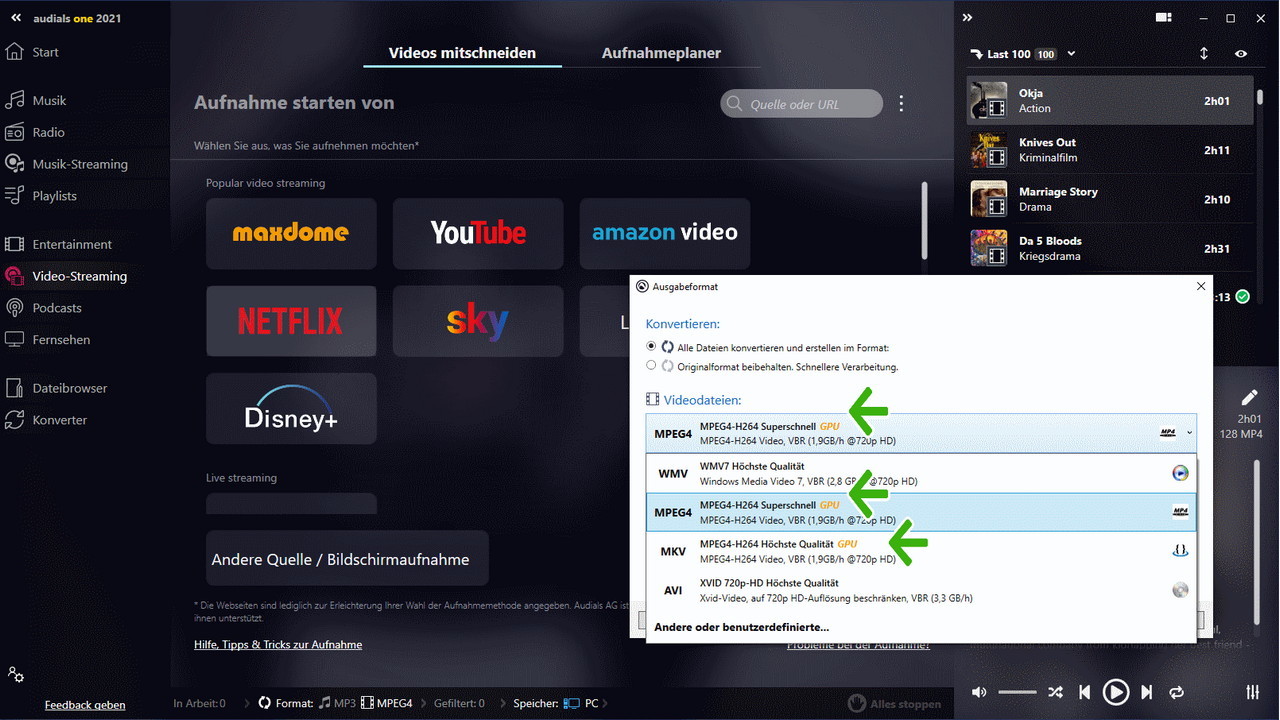Toggle the eye visibility icon in playlist

coord(1241,54)
